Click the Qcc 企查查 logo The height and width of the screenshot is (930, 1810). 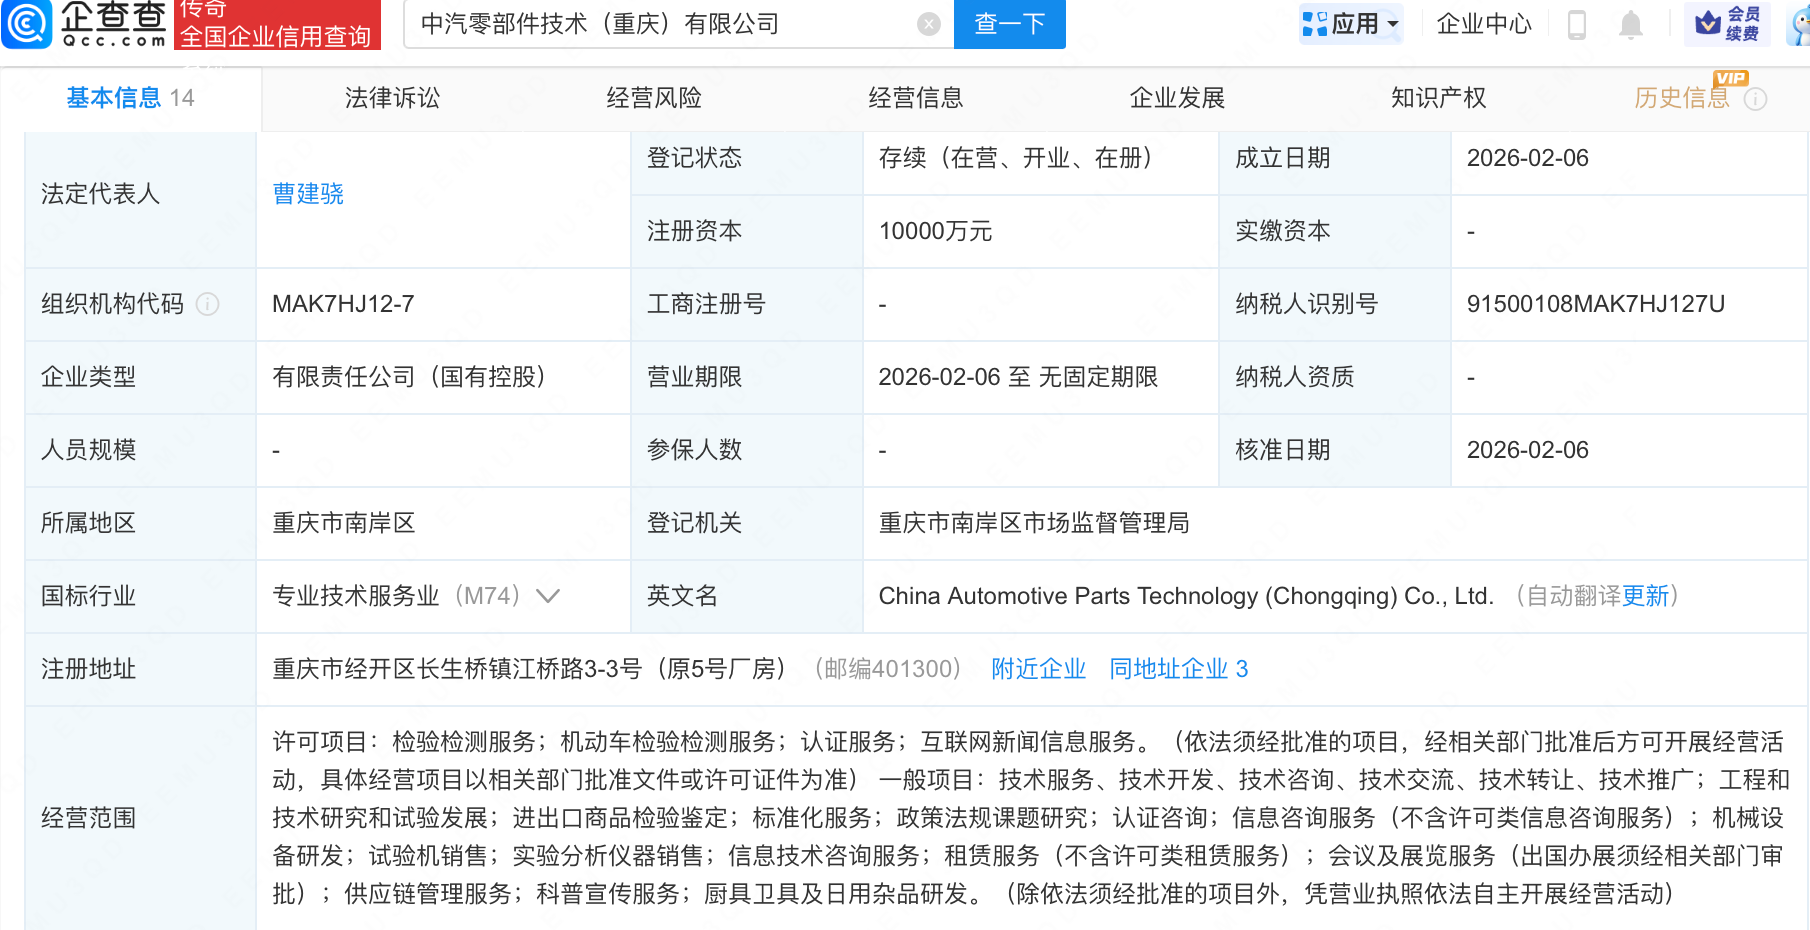[x=85, y=24]
